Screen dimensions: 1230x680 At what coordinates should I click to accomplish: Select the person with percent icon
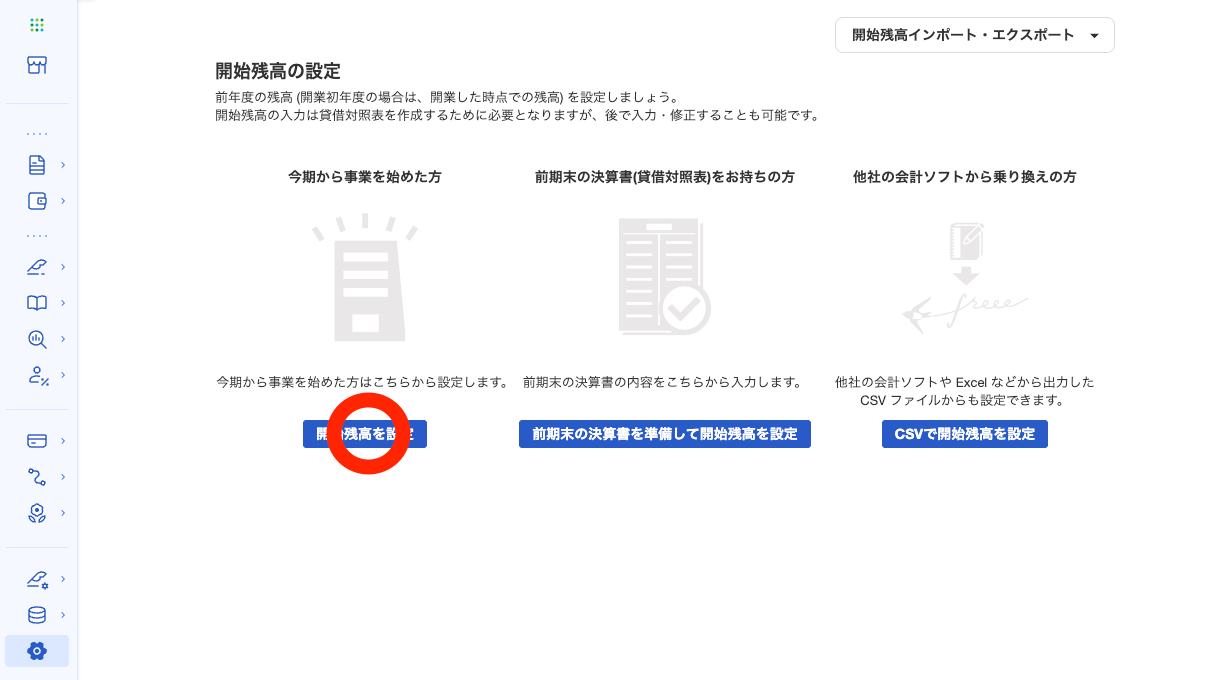[37, 376]
